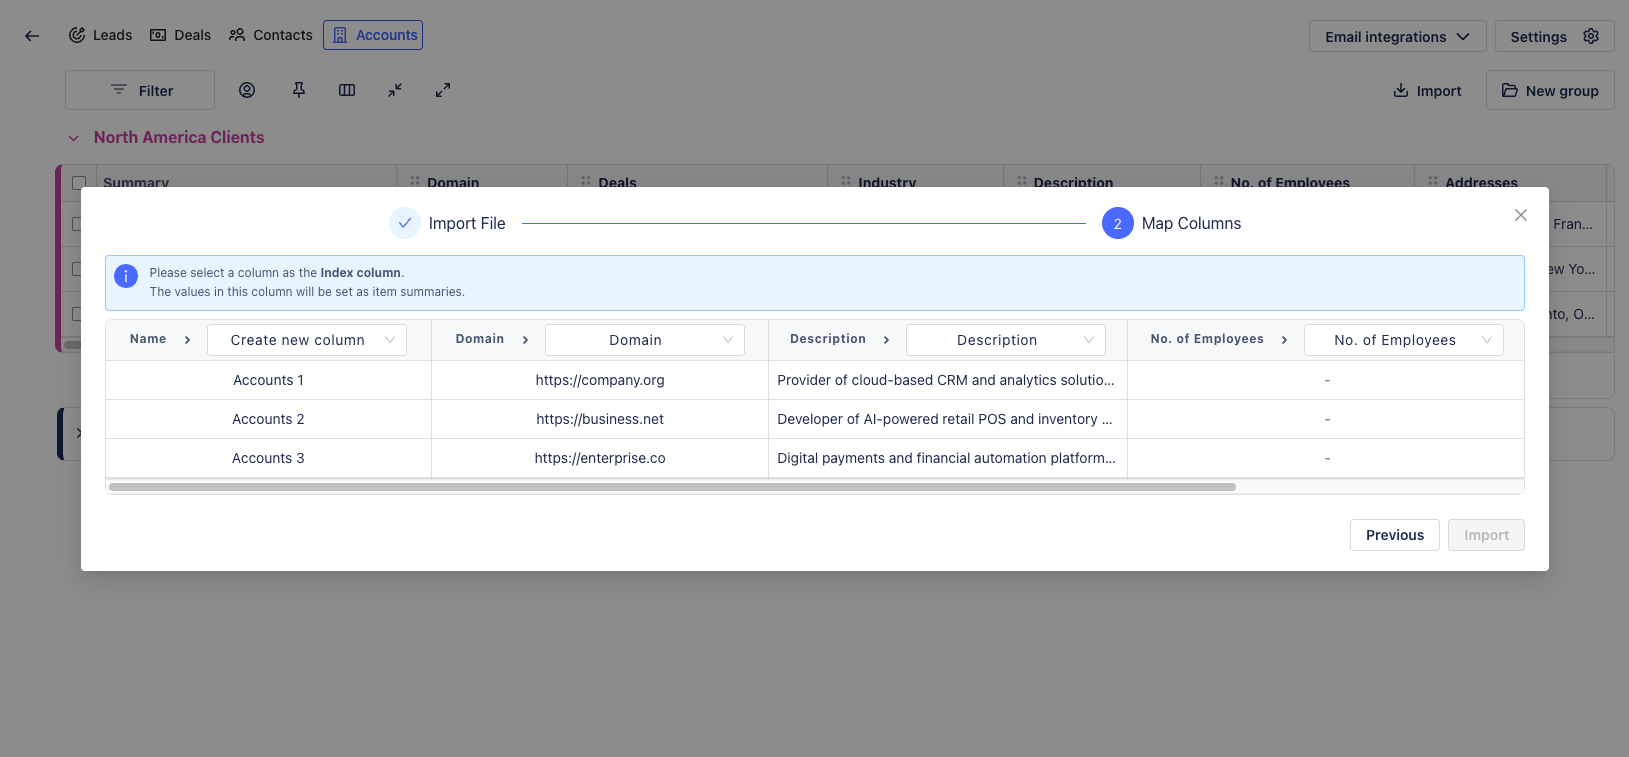
Task: Open the Description mapping dropdown
Action: coord(1005,340)
